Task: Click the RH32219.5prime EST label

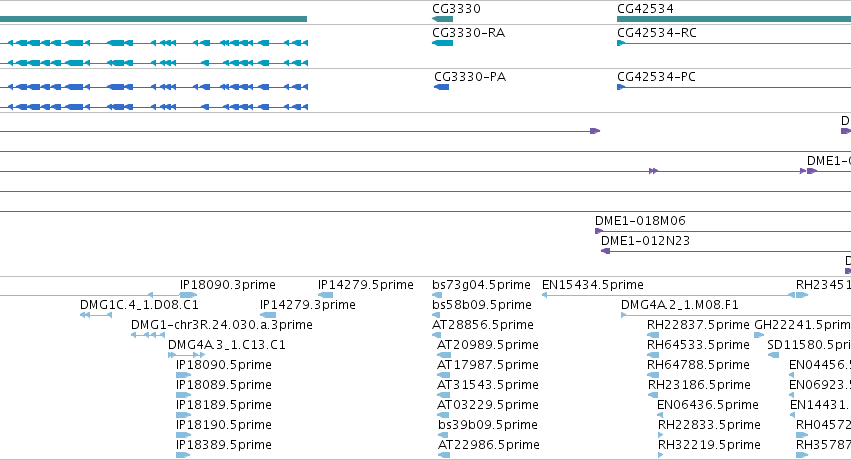Action: point(709,445)
